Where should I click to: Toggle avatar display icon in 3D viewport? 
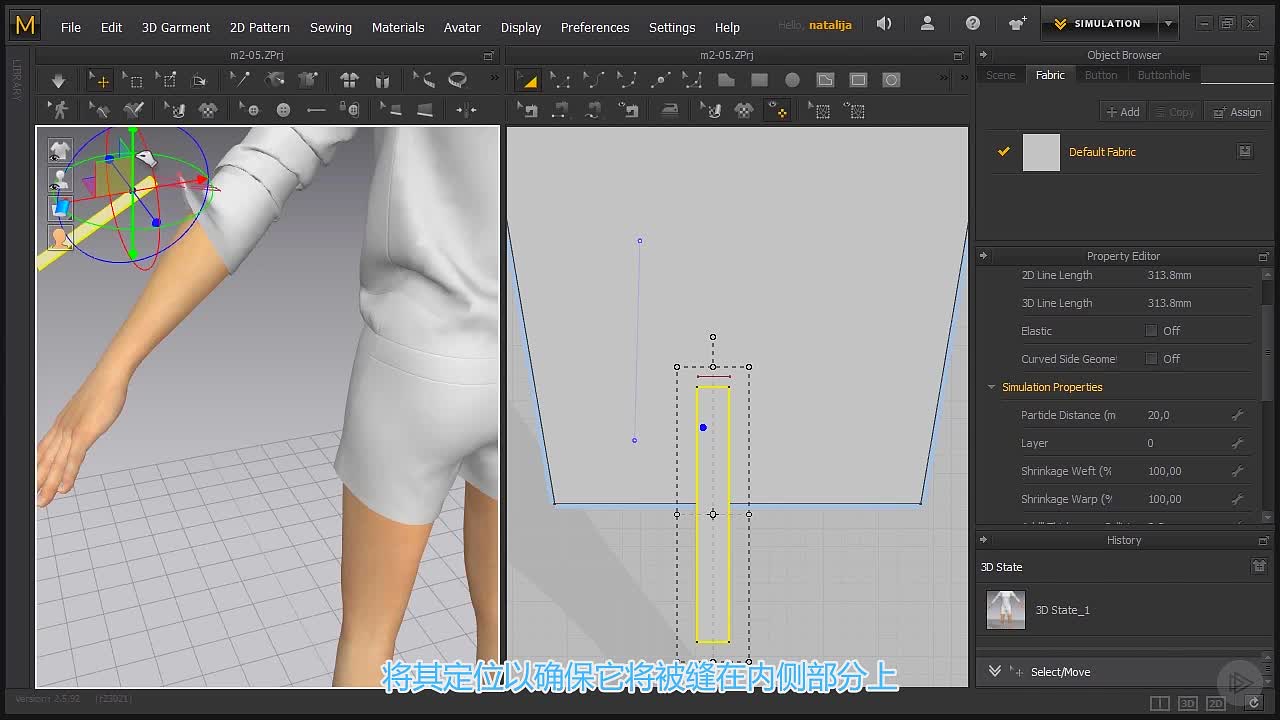(60, 179)
